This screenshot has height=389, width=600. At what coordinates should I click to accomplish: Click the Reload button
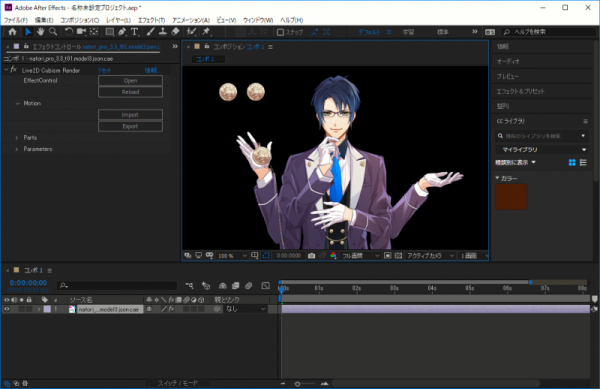tap(130, 92)
